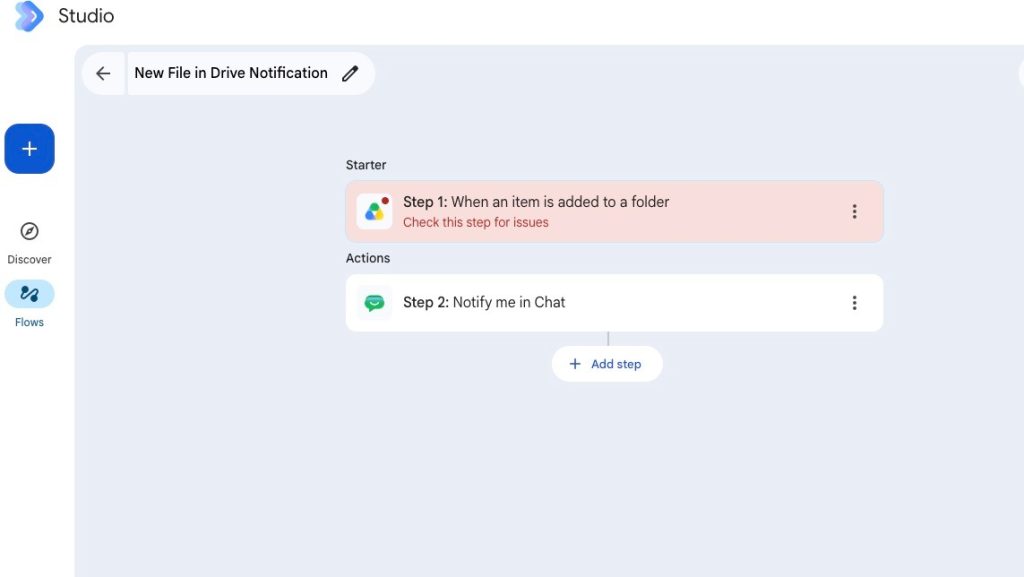Click the partially visible button at top right
Image resolution: width=1024 pixels, height=577 pixels.
pyautogui.click(x=1021, y=73)
